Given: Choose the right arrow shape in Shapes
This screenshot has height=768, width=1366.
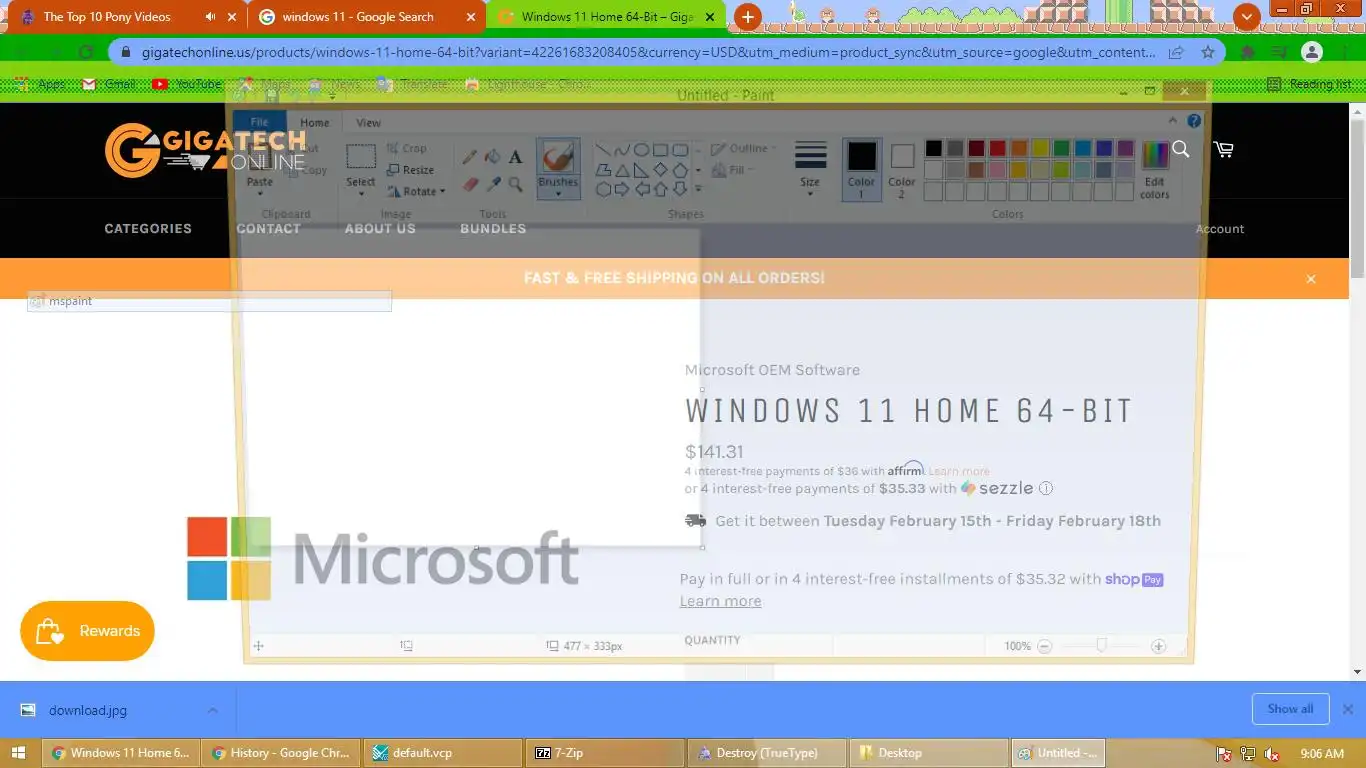Looking at the screenshot, I should click(622, 189).
